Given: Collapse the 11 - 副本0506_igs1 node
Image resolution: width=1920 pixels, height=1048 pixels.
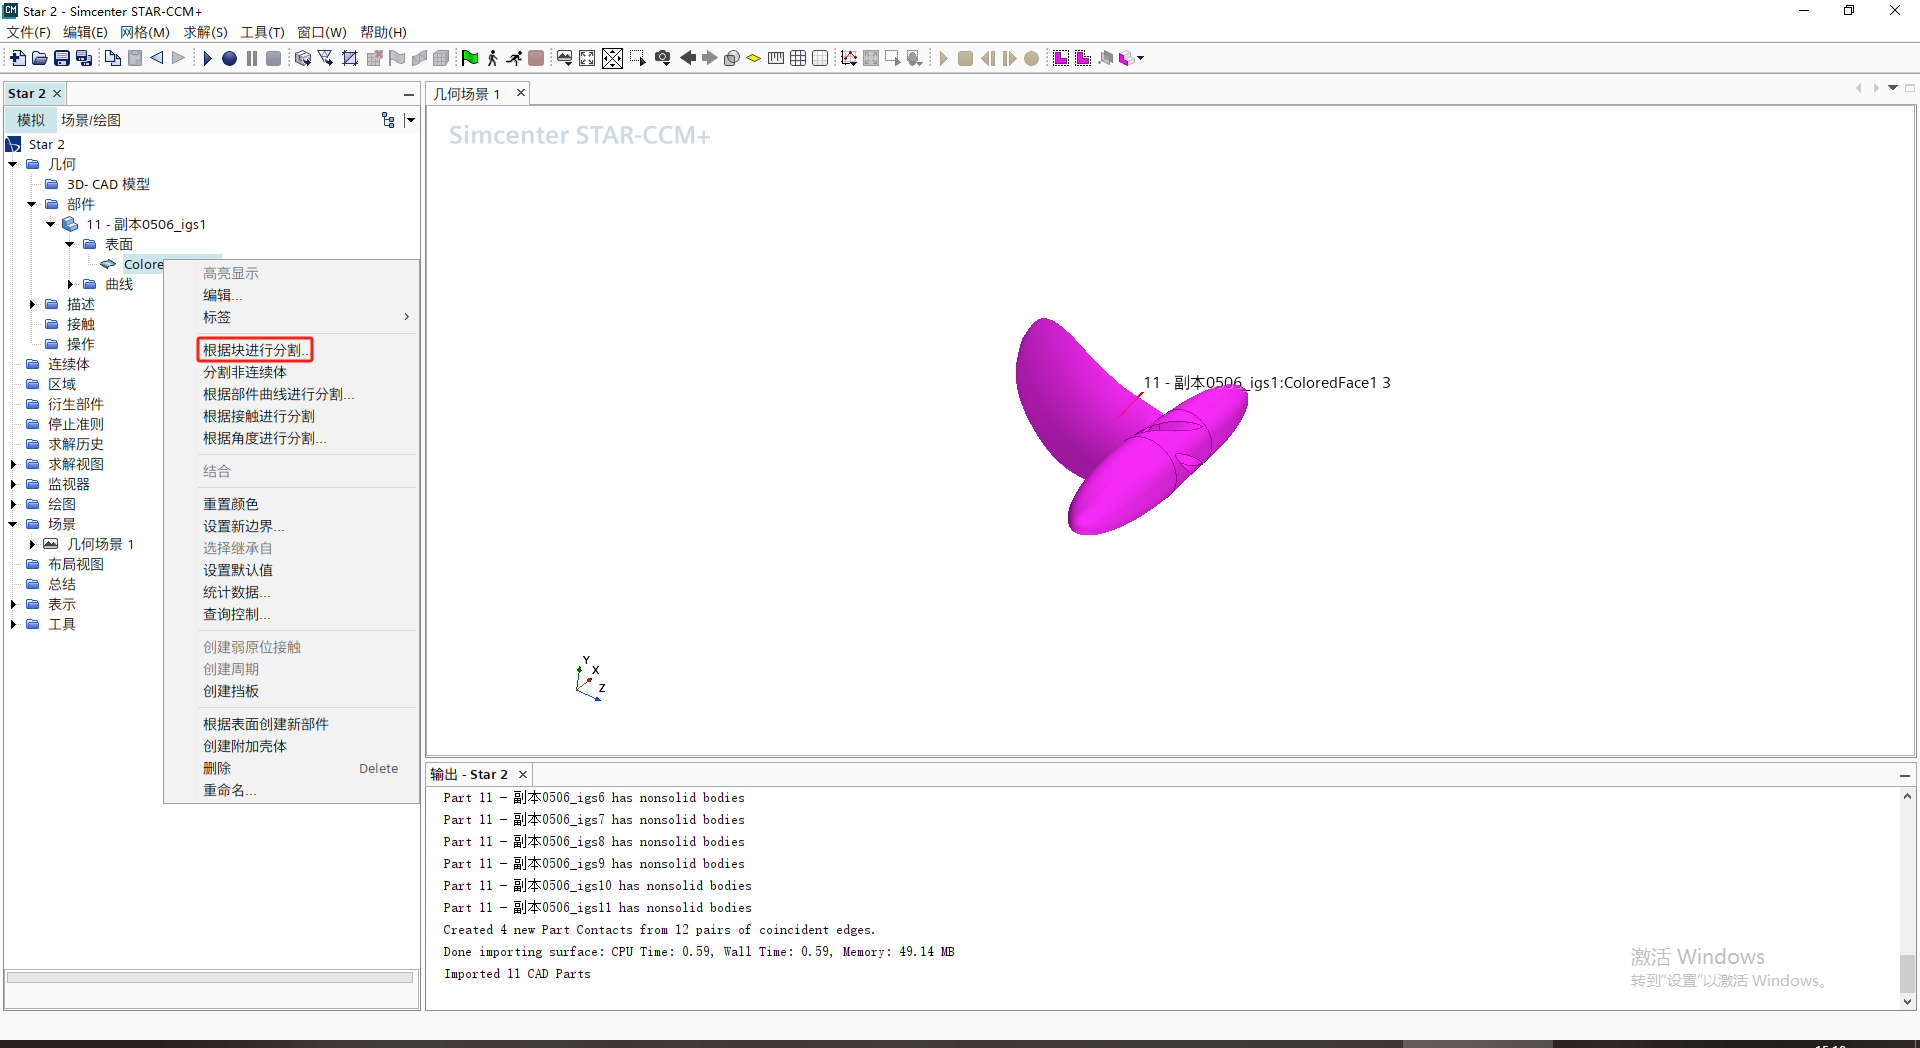Looking at the screenshot, I should 51,224.
